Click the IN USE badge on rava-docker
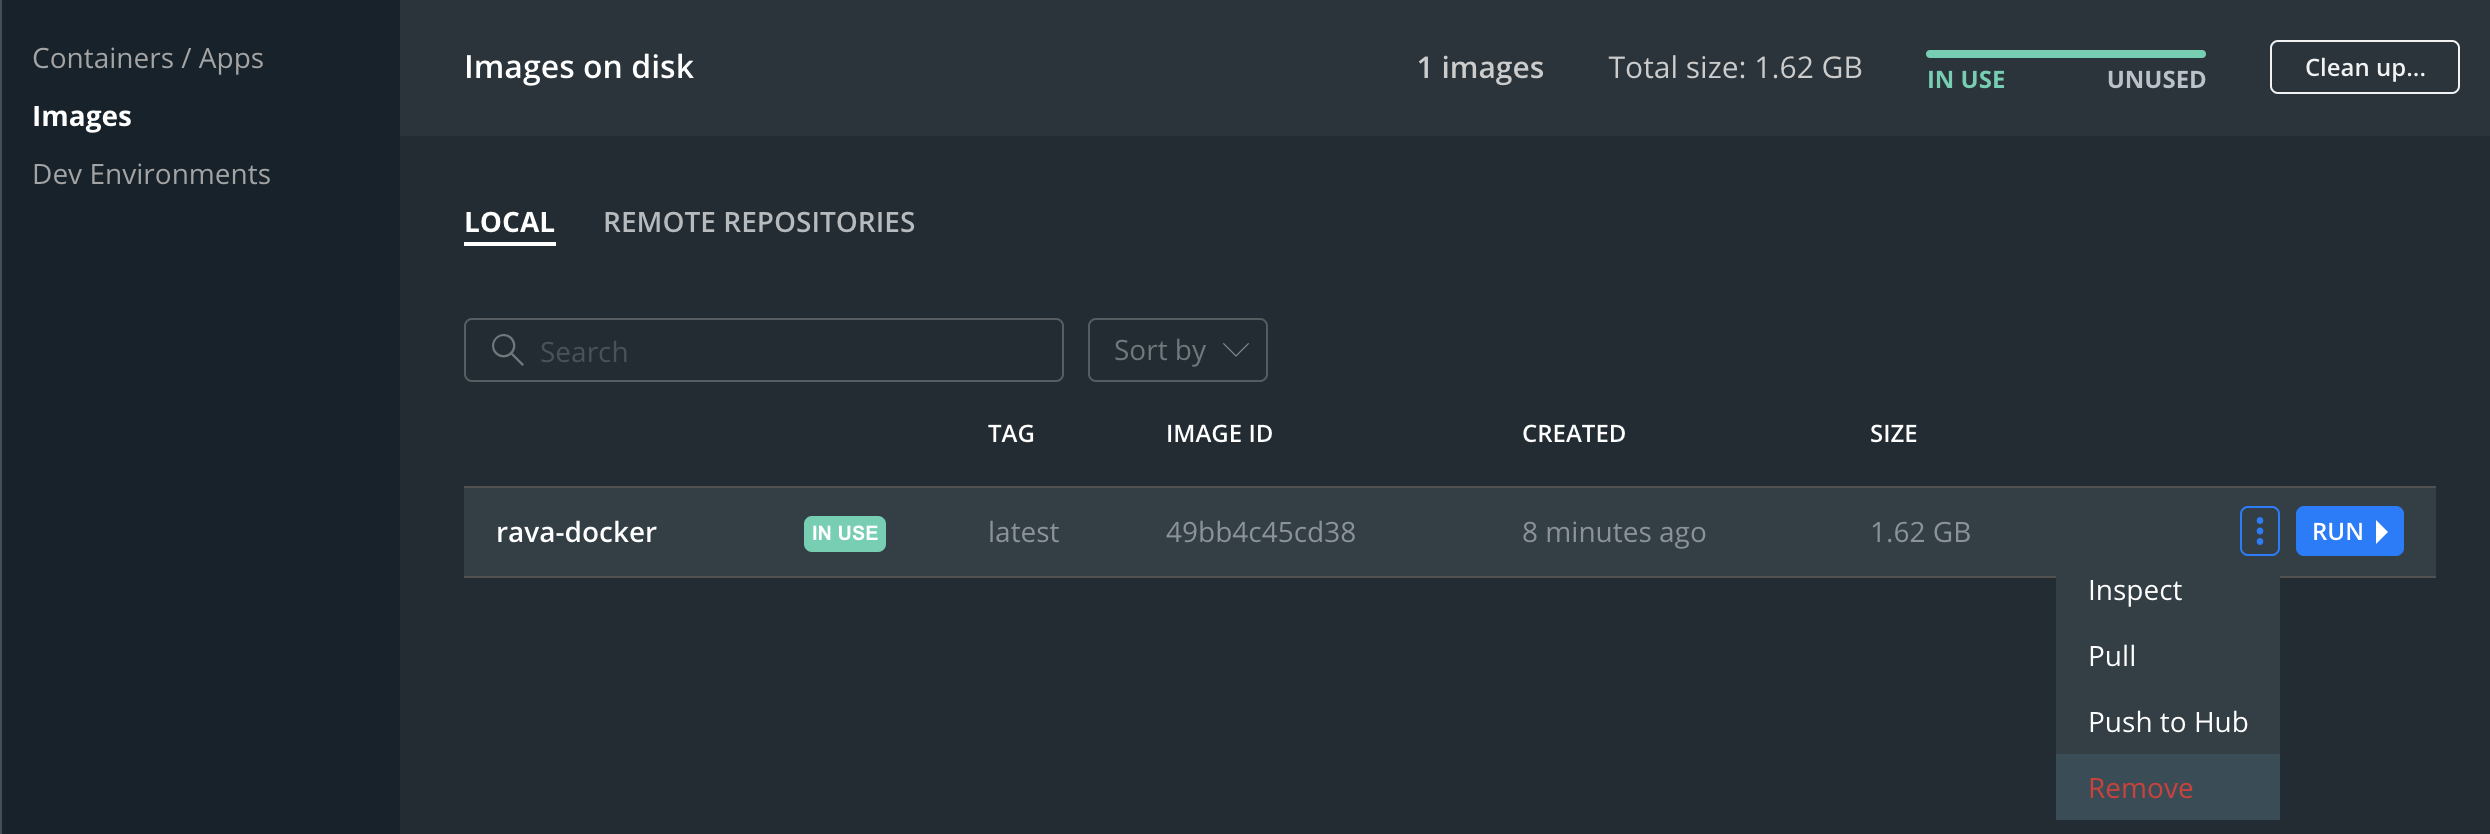This screenshot has height=834, width=2490. (844, 533)
